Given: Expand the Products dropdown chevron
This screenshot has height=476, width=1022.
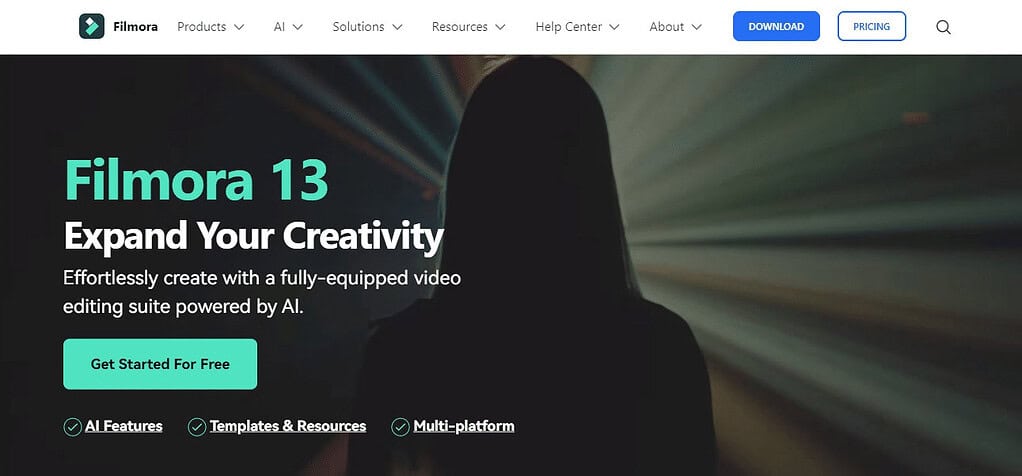Looking at the screenshot, I should [x=239, y=27].
